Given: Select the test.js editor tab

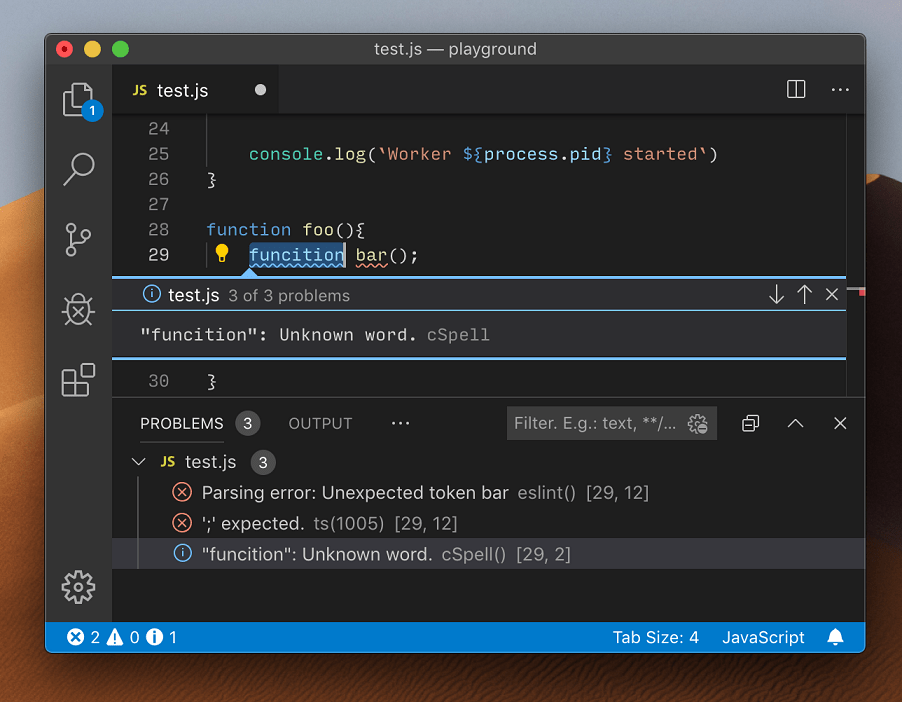Looking at the screenshot, I should 180,89.
